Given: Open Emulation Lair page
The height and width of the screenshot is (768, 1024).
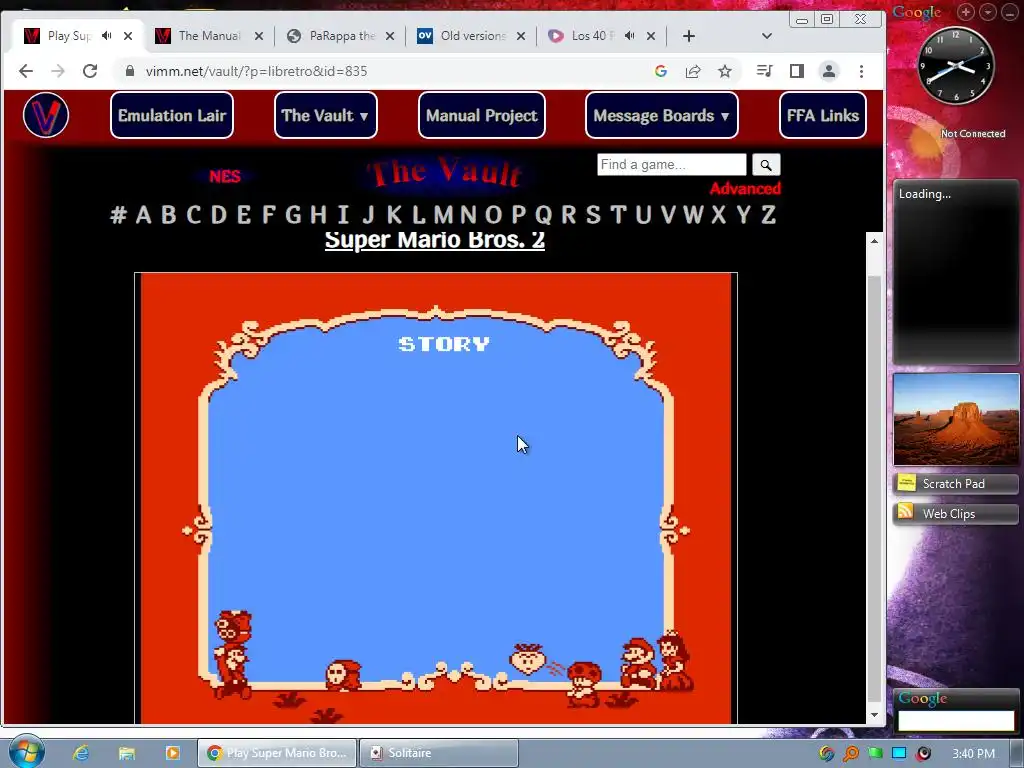Looking at the screenshot, I should pyautogui.click(x=172, y=115).
